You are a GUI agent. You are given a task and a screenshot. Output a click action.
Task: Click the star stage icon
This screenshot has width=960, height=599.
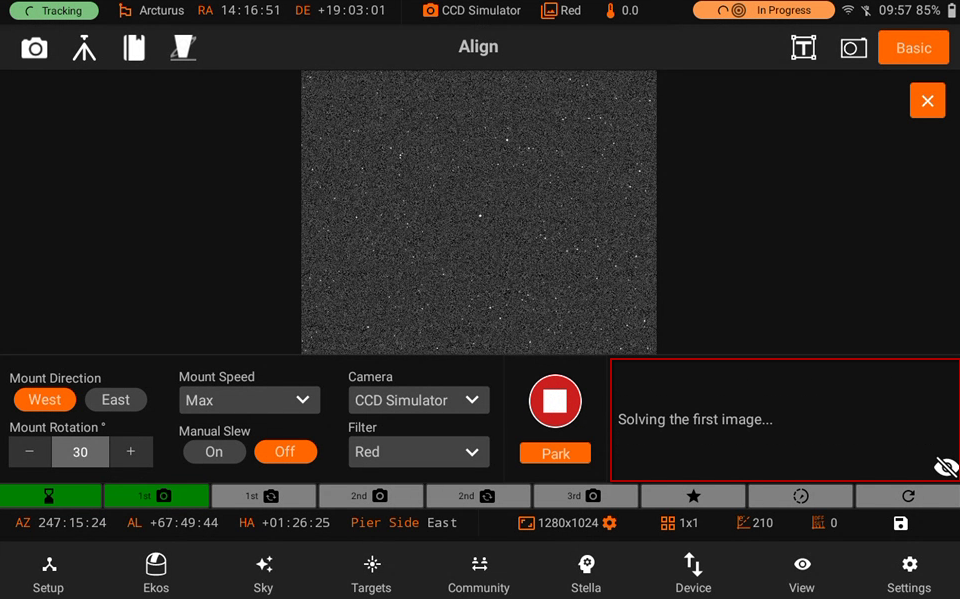click(693, 495)
